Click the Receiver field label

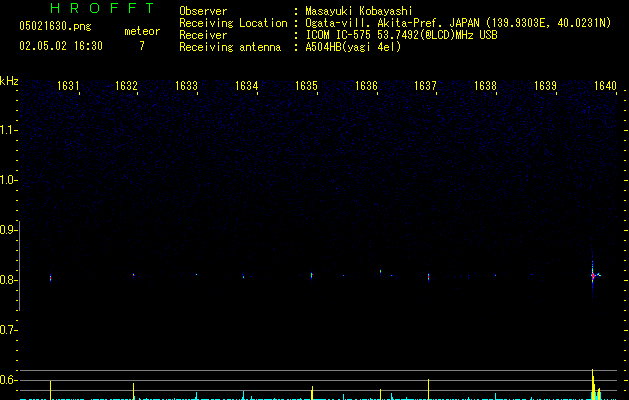[x=203, y=35]
